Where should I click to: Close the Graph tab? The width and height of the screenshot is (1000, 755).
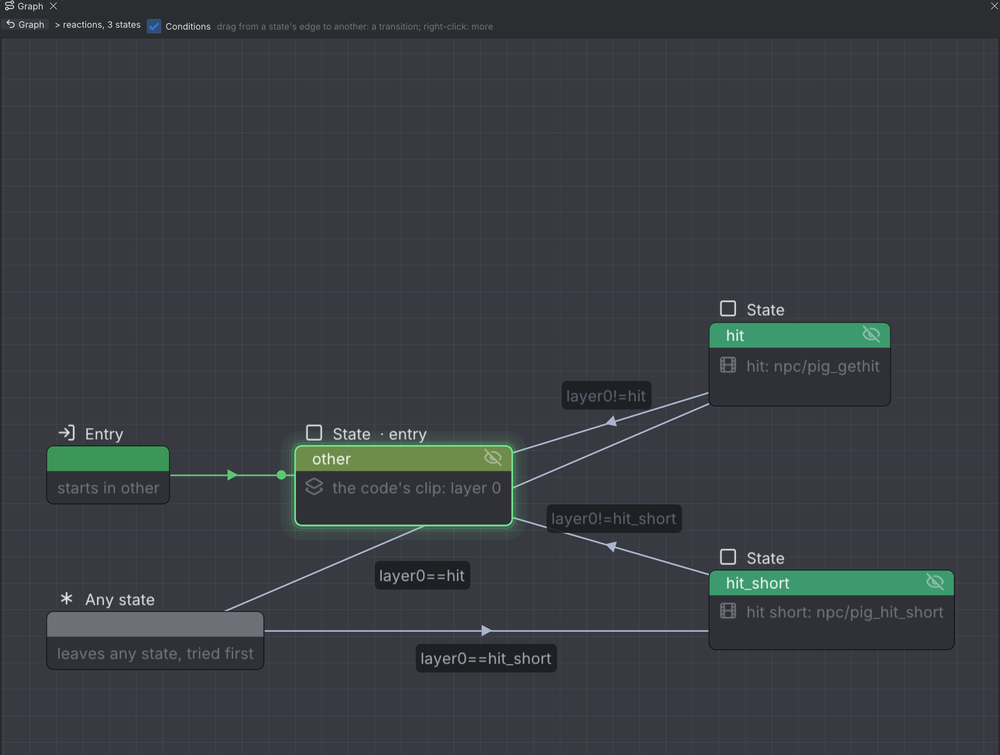(54, 6)
